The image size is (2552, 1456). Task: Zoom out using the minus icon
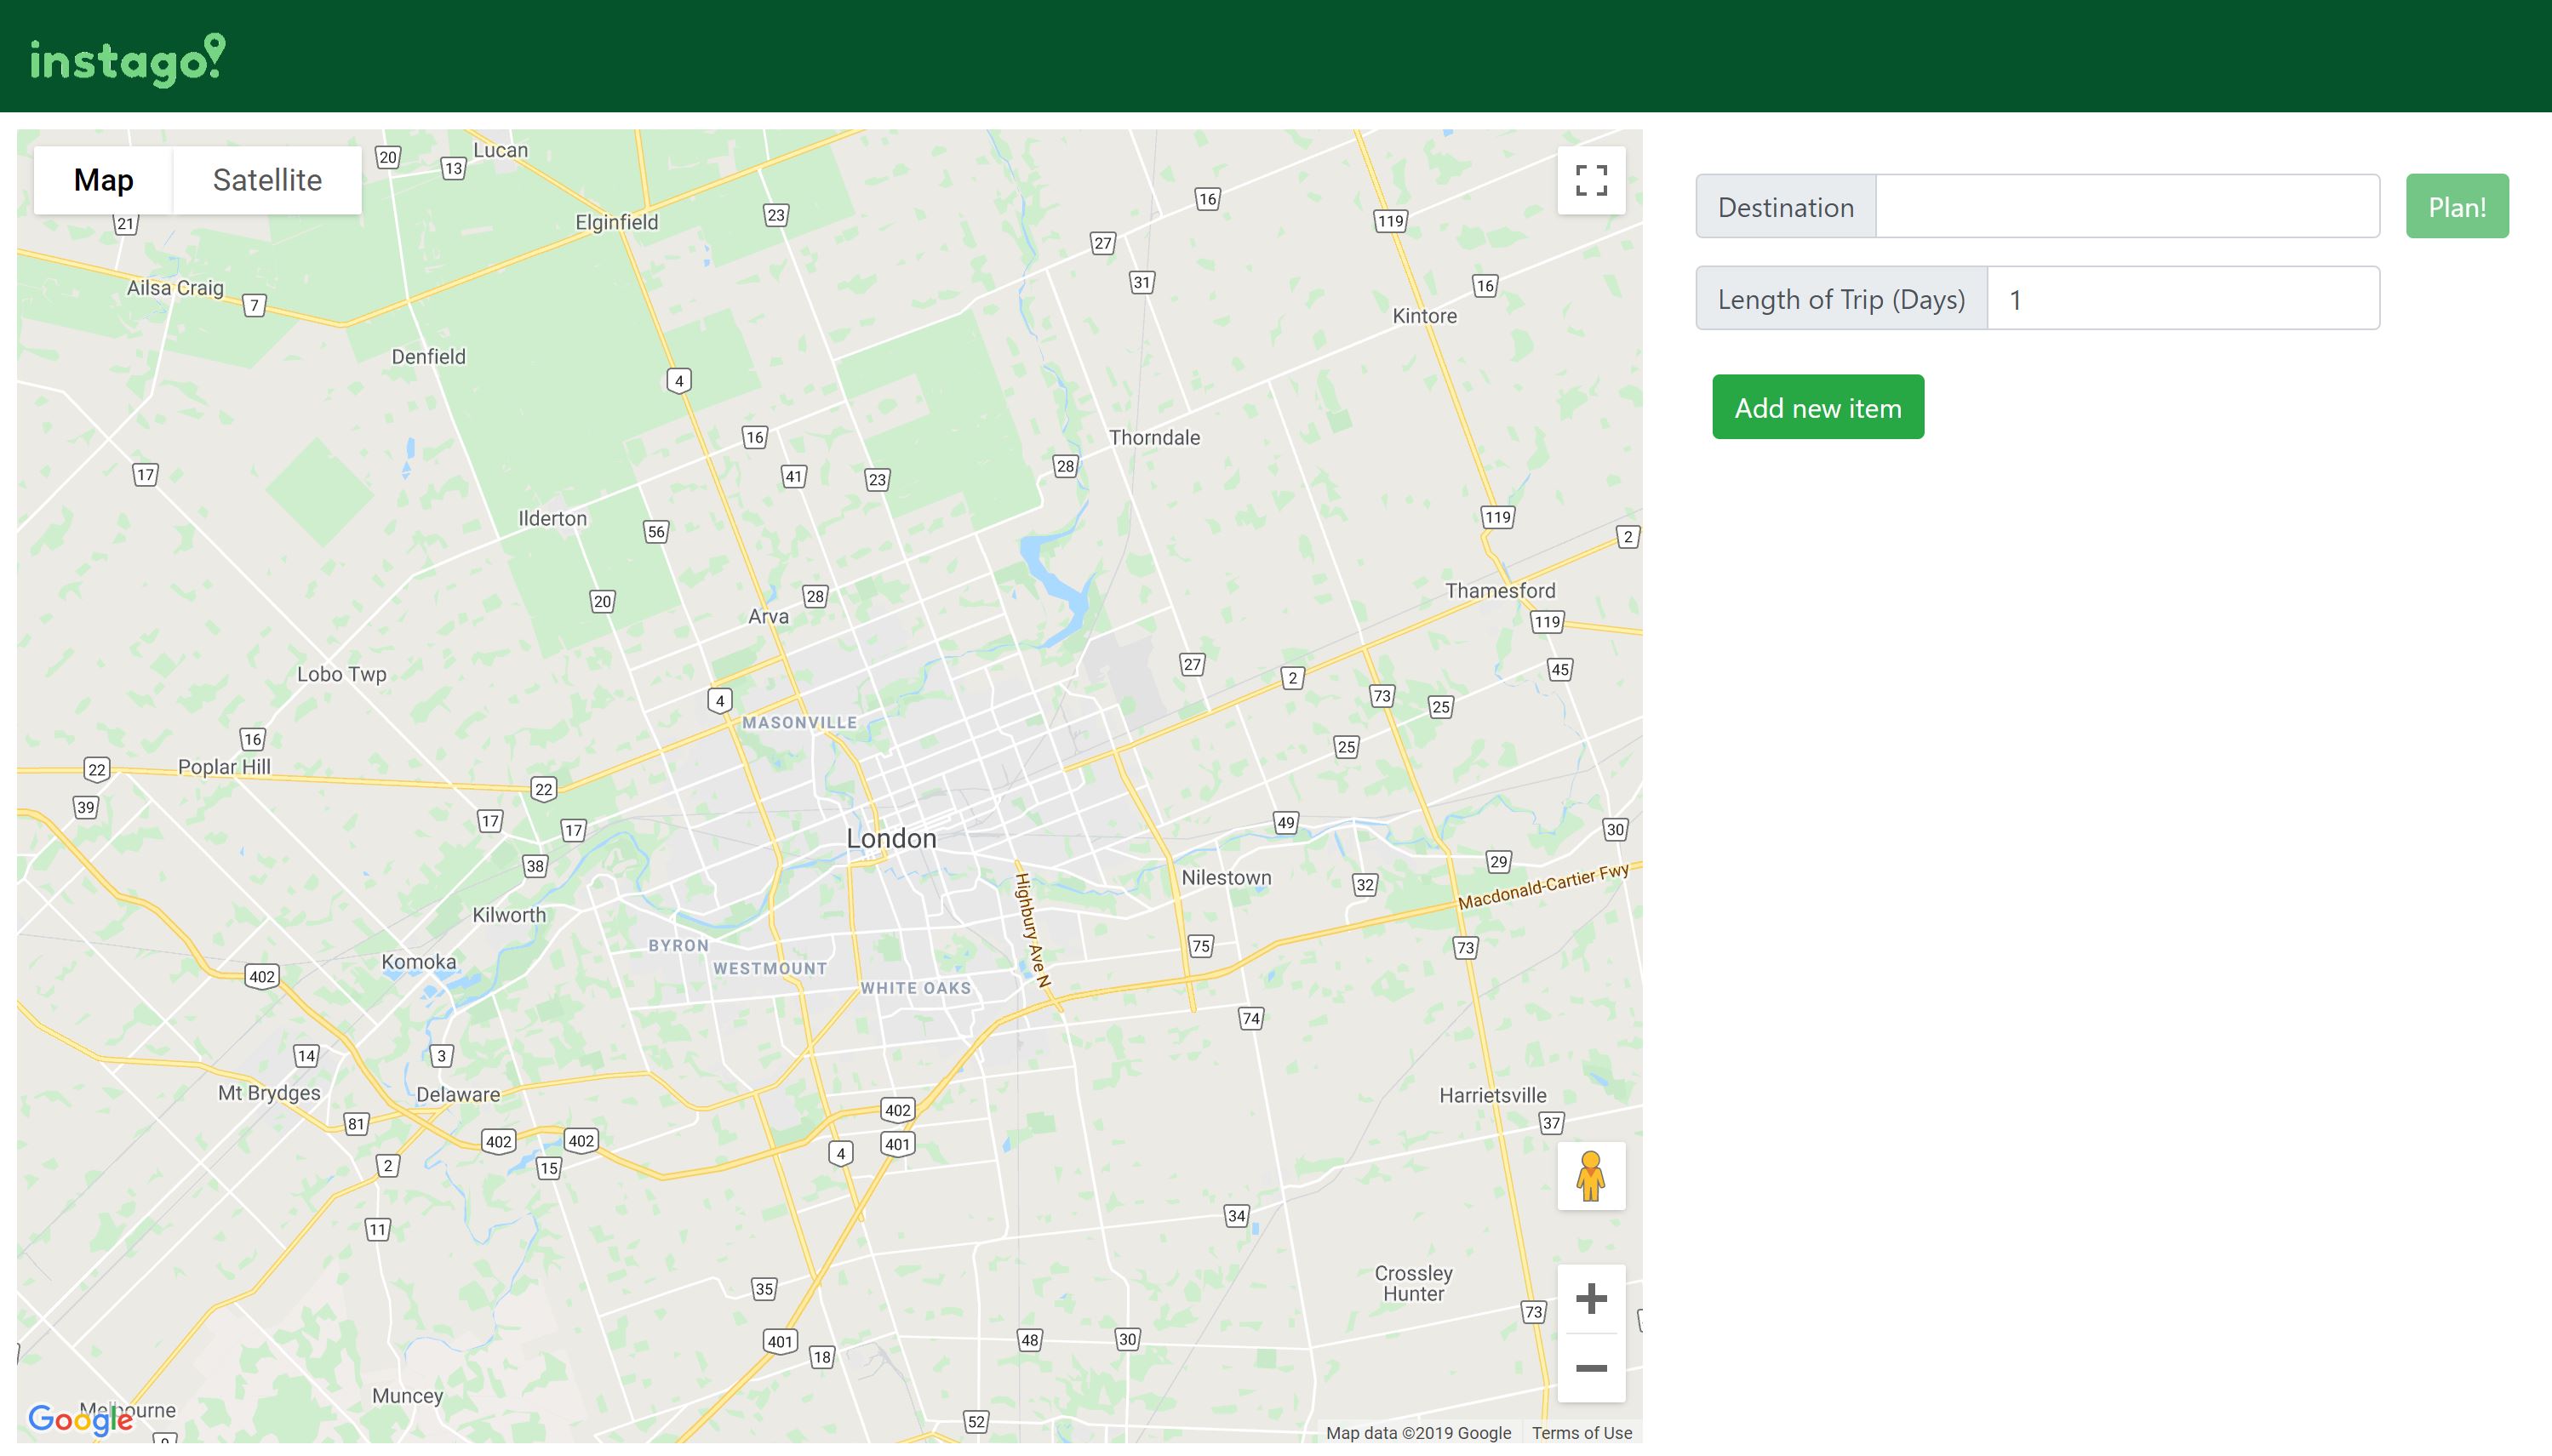1590,1368
